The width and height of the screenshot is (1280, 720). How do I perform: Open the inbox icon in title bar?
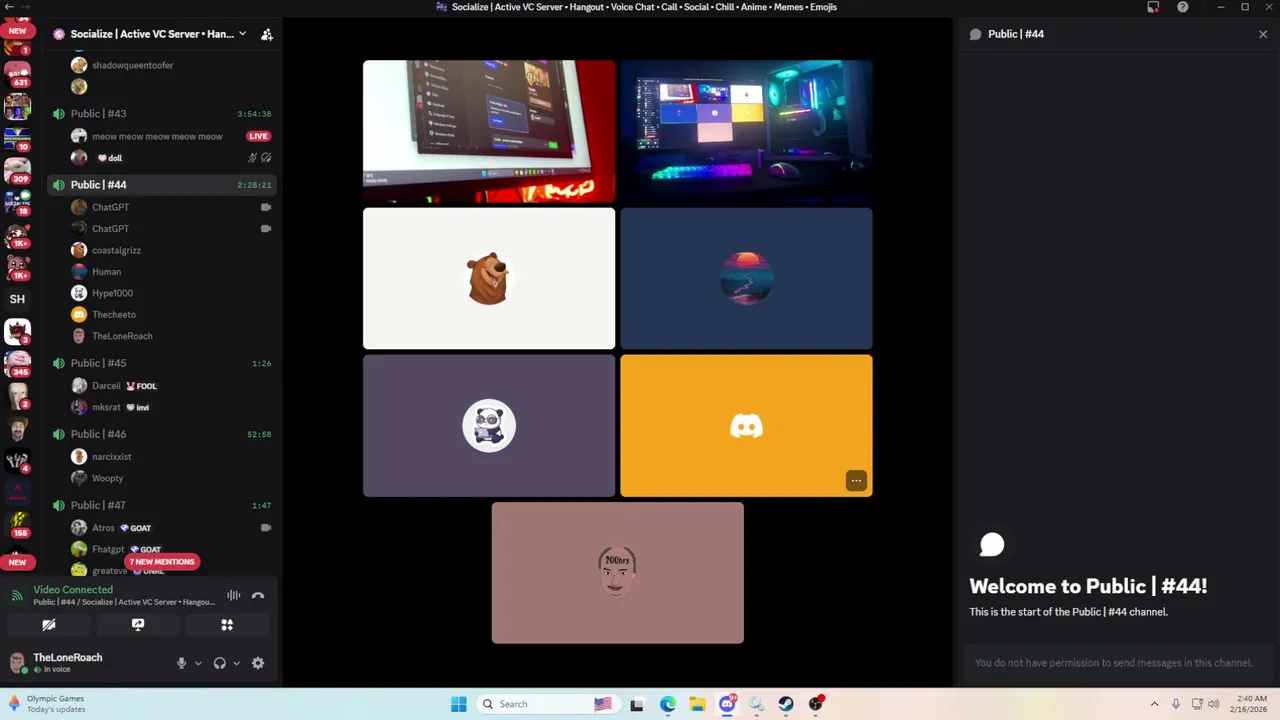point(1153,7)
